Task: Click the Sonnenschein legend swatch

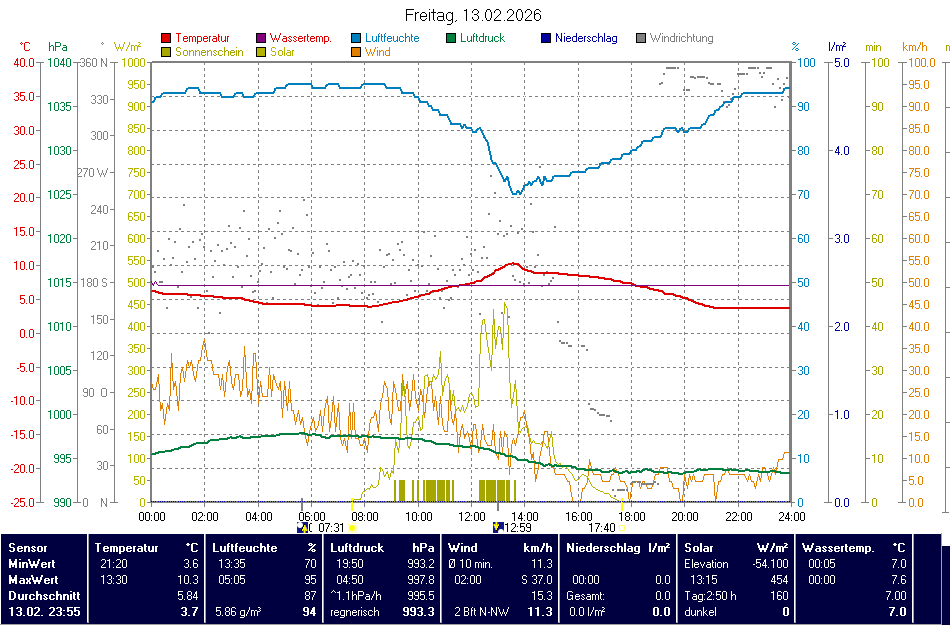Action: coord(166,52)
